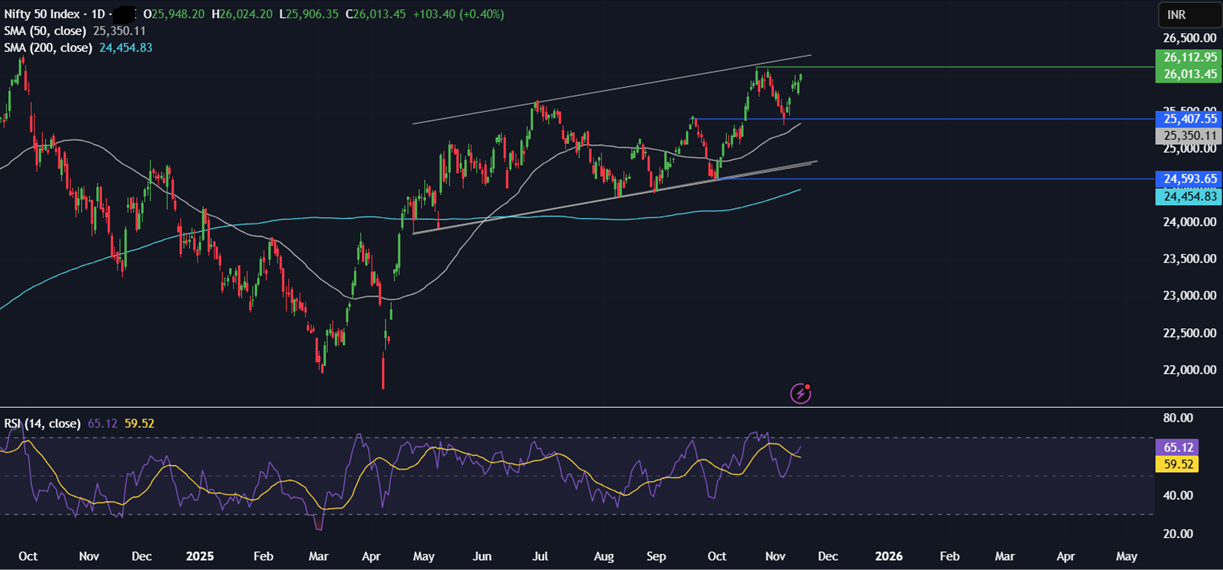Click the cyan 24,454.83 SMA price label
Screen dimensions: 1223x570
[x=1189, y=196]
